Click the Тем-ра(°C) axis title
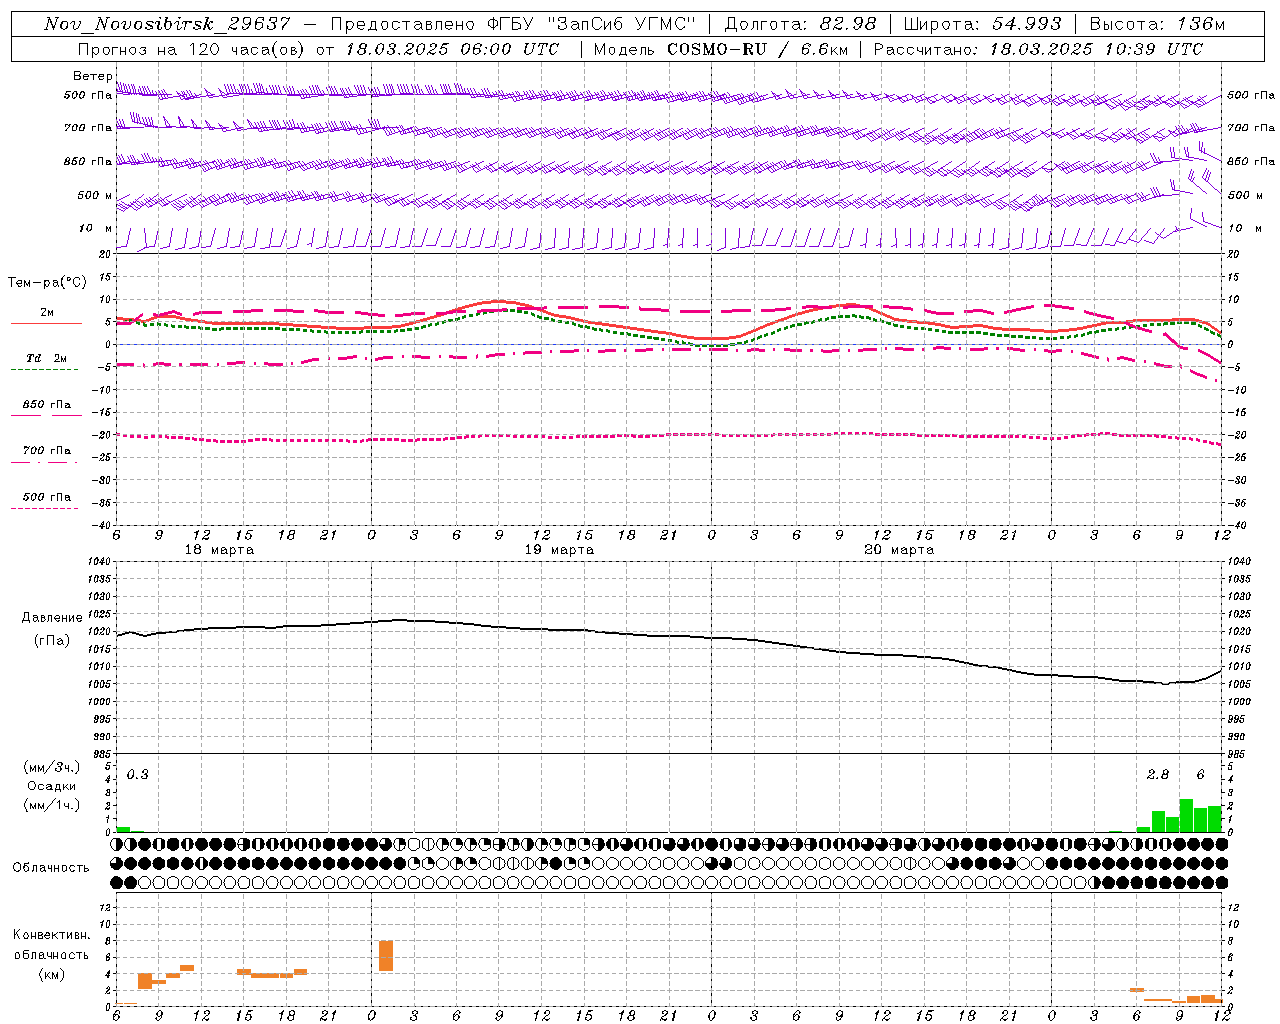 click(47, 283)
